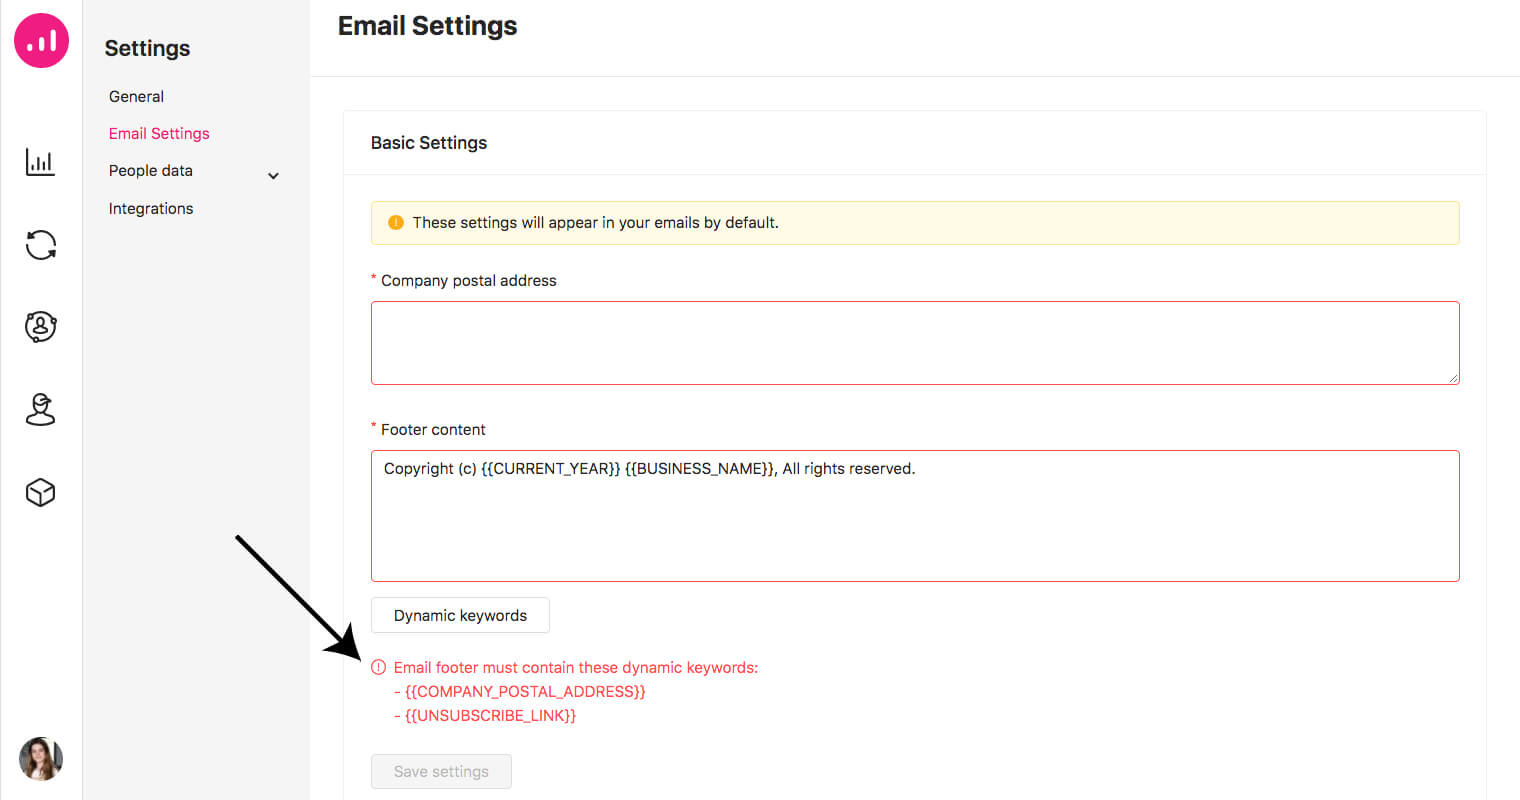Open the People data menu item

151,171
